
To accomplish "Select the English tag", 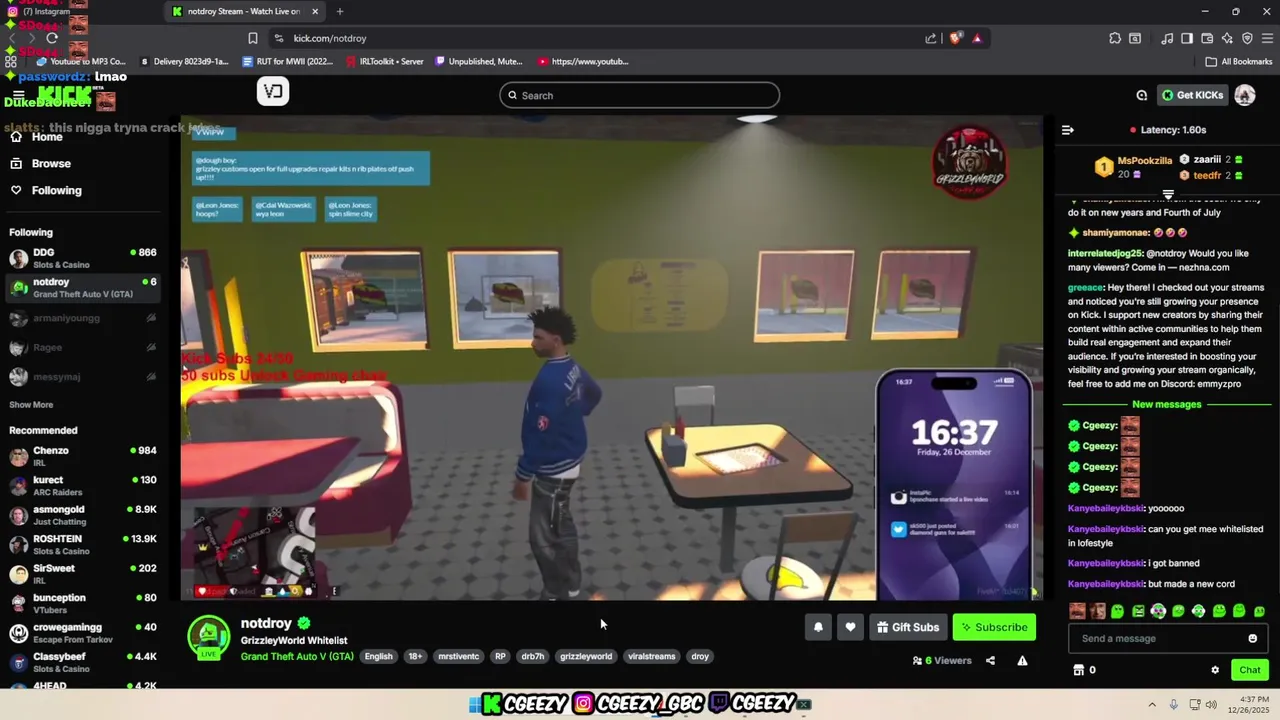I will (378, 656).
